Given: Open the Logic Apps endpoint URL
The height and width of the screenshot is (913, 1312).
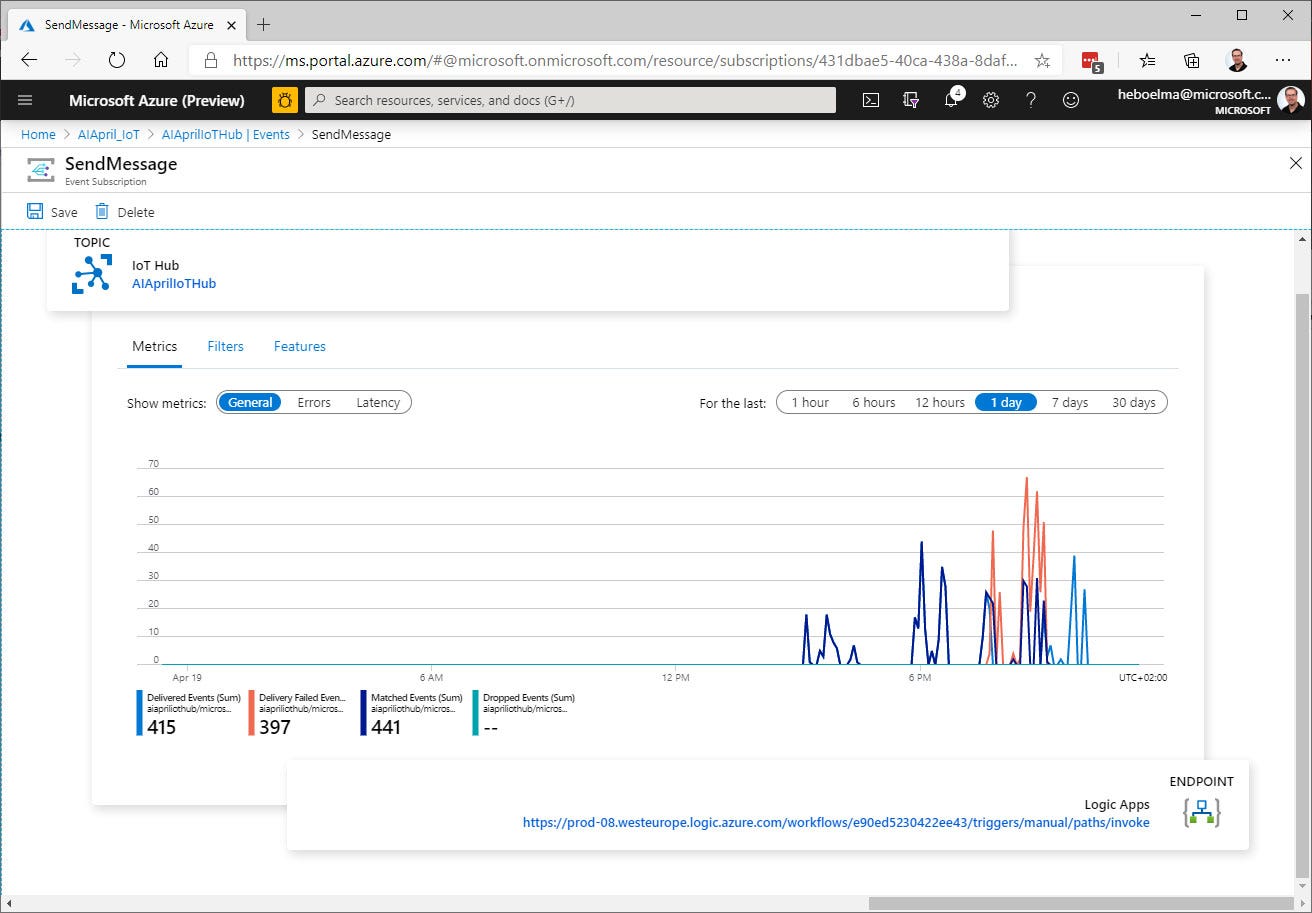Looking at the screenshot, I should (x=836, y=822).
